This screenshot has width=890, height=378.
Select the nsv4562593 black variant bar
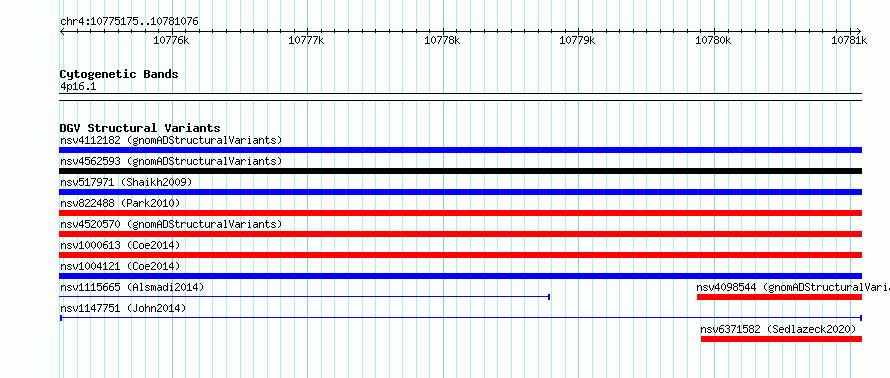click(x=460, y=171)
